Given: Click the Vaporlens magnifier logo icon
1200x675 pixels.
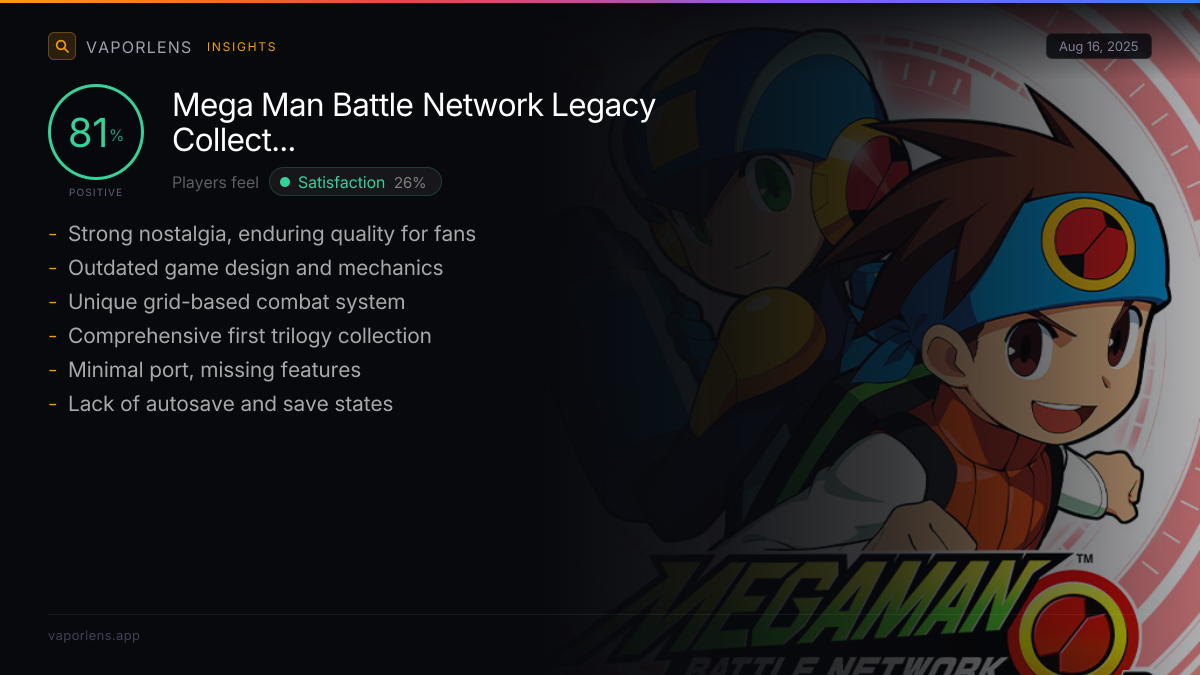Looking at the screenshot, I should click(x=62, y=46).
